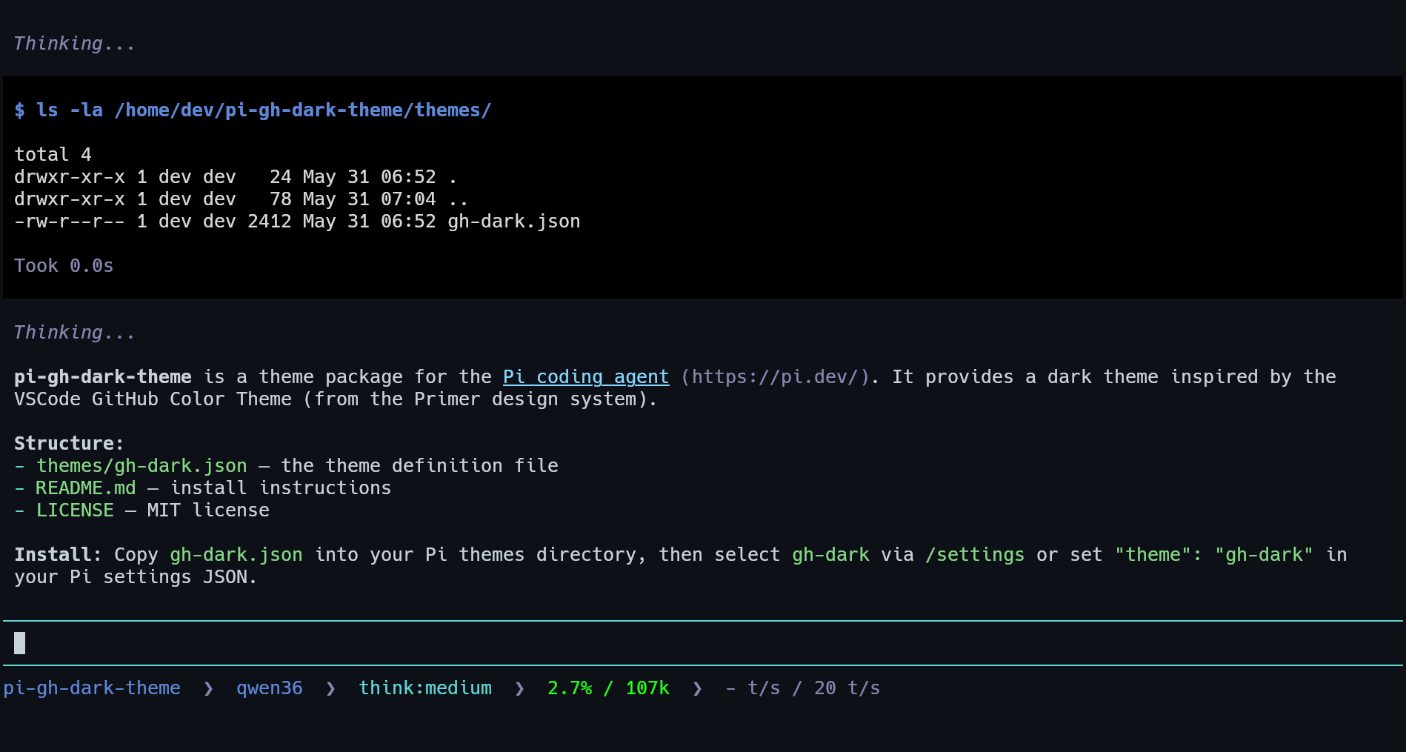
Task: Click the themes/gh-dark.json structure entry
Action: pyautogui.click(x=141, y=466)
